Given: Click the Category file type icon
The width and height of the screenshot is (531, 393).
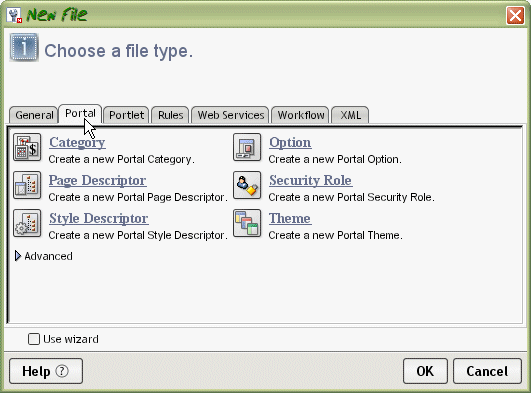Looking at the screenshot, I should click(27, 147).
